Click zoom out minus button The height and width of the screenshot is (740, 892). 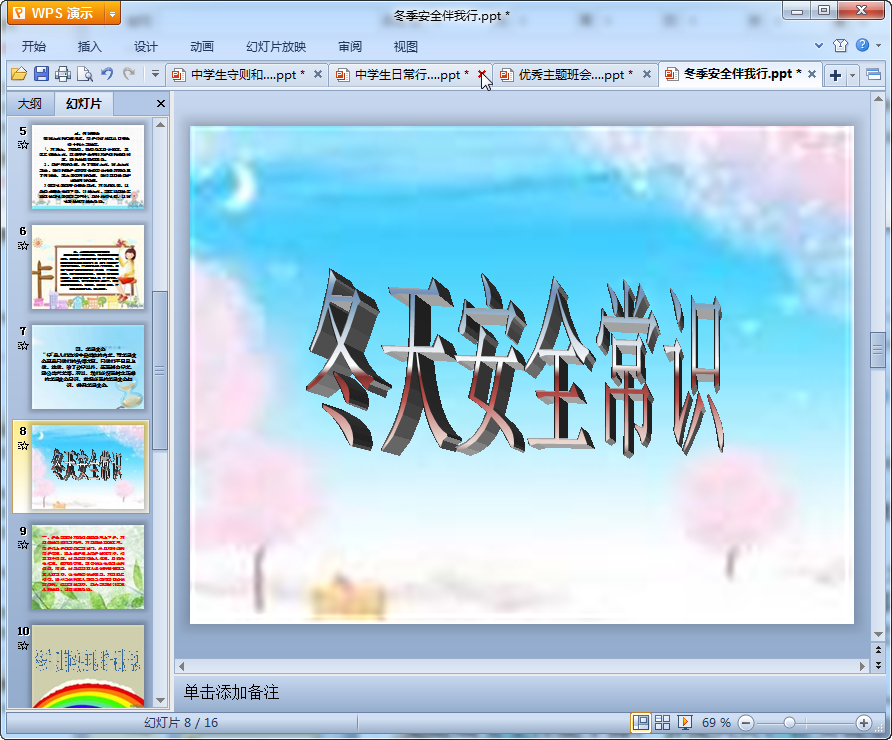(x=746, y=723)
